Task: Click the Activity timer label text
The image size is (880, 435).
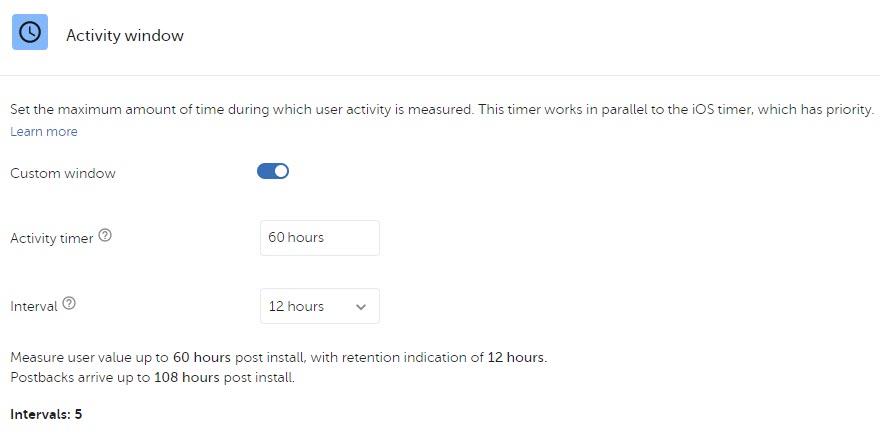Action: 52,239
